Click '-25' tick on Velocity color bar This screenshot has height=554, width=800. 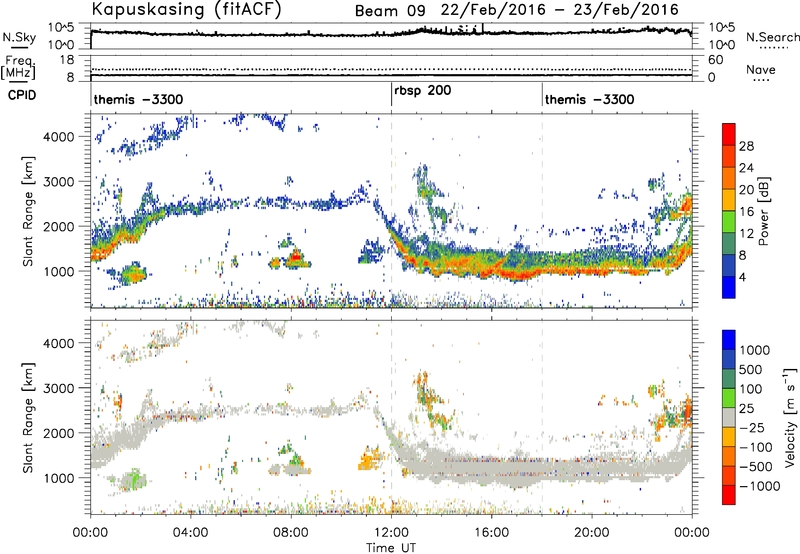752,427
